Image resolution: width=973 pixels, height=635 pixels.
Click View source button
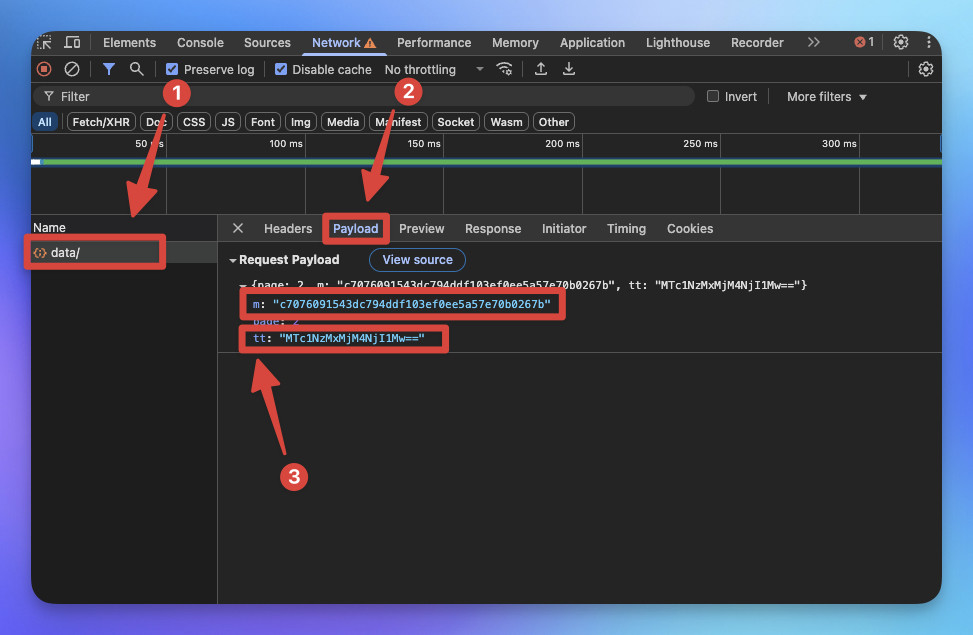coord(417,259)
